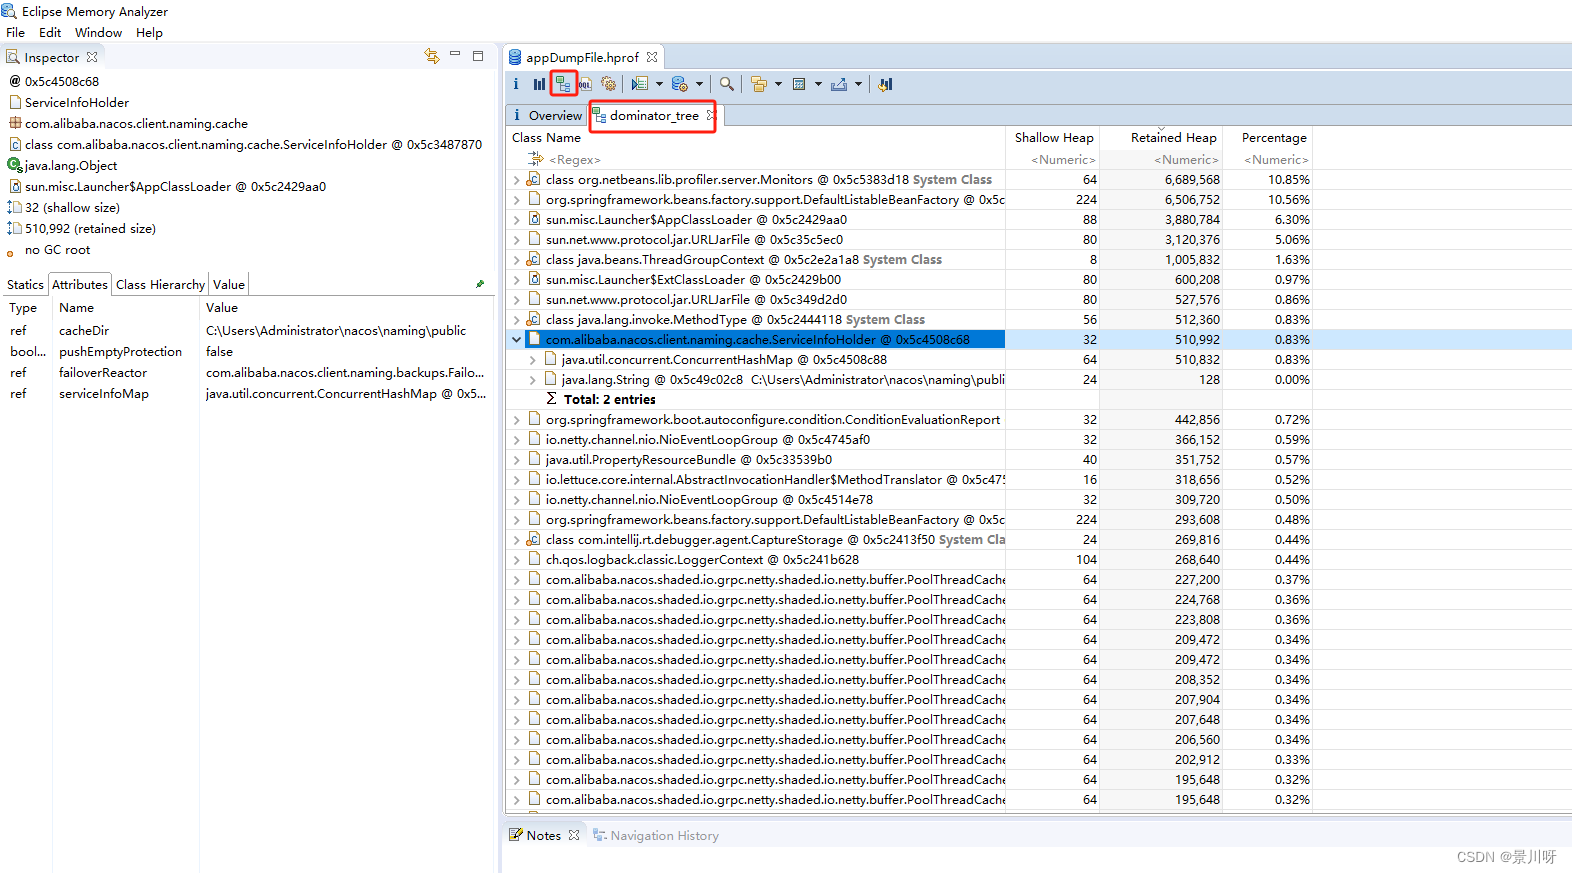This screenshot has width=1572, height=873.
Task: Close the dominator_tree tab
Action: coord(710,115)
